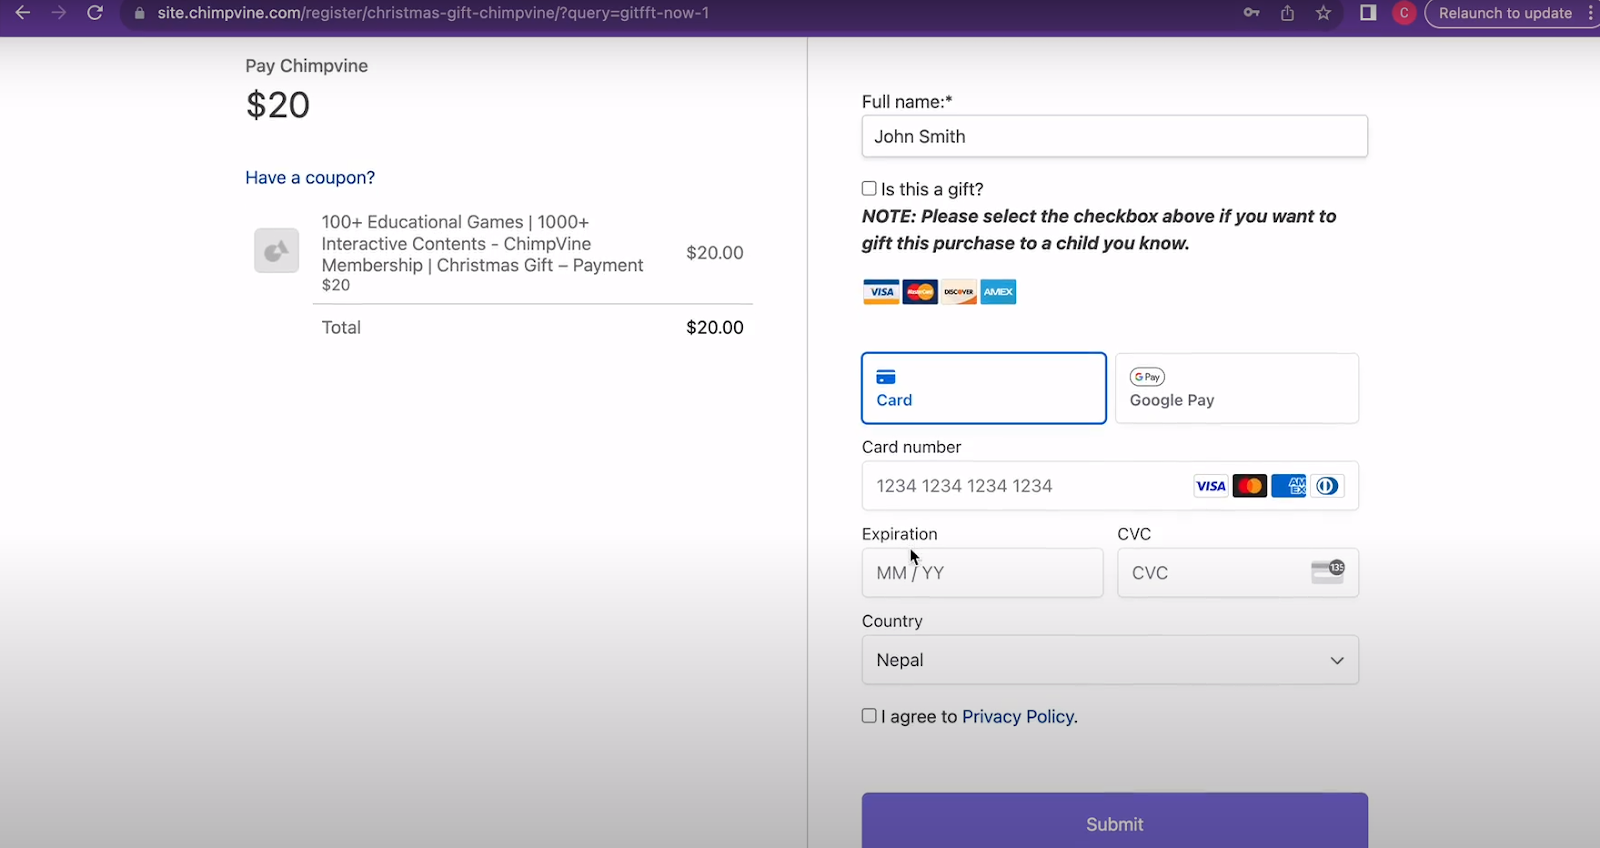Click the share page icon
The height and width of the screenshot is (848, 1600).
click(1287, 13)
